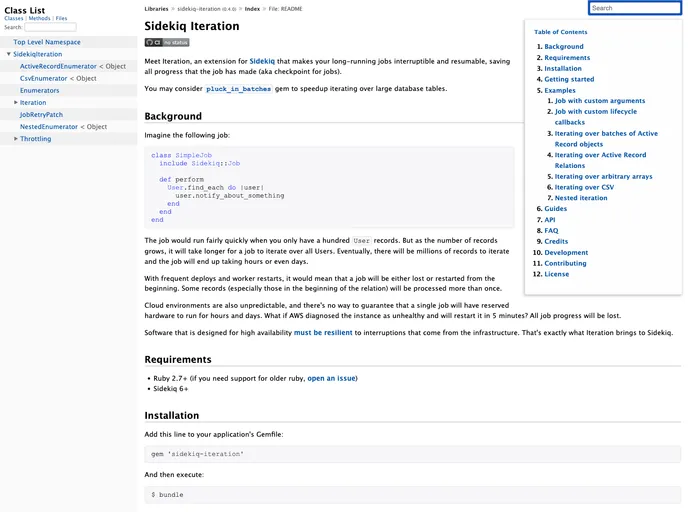Click the top-right Search box
The width and height of the screenshot is (688, 512).
pos(634,8)
